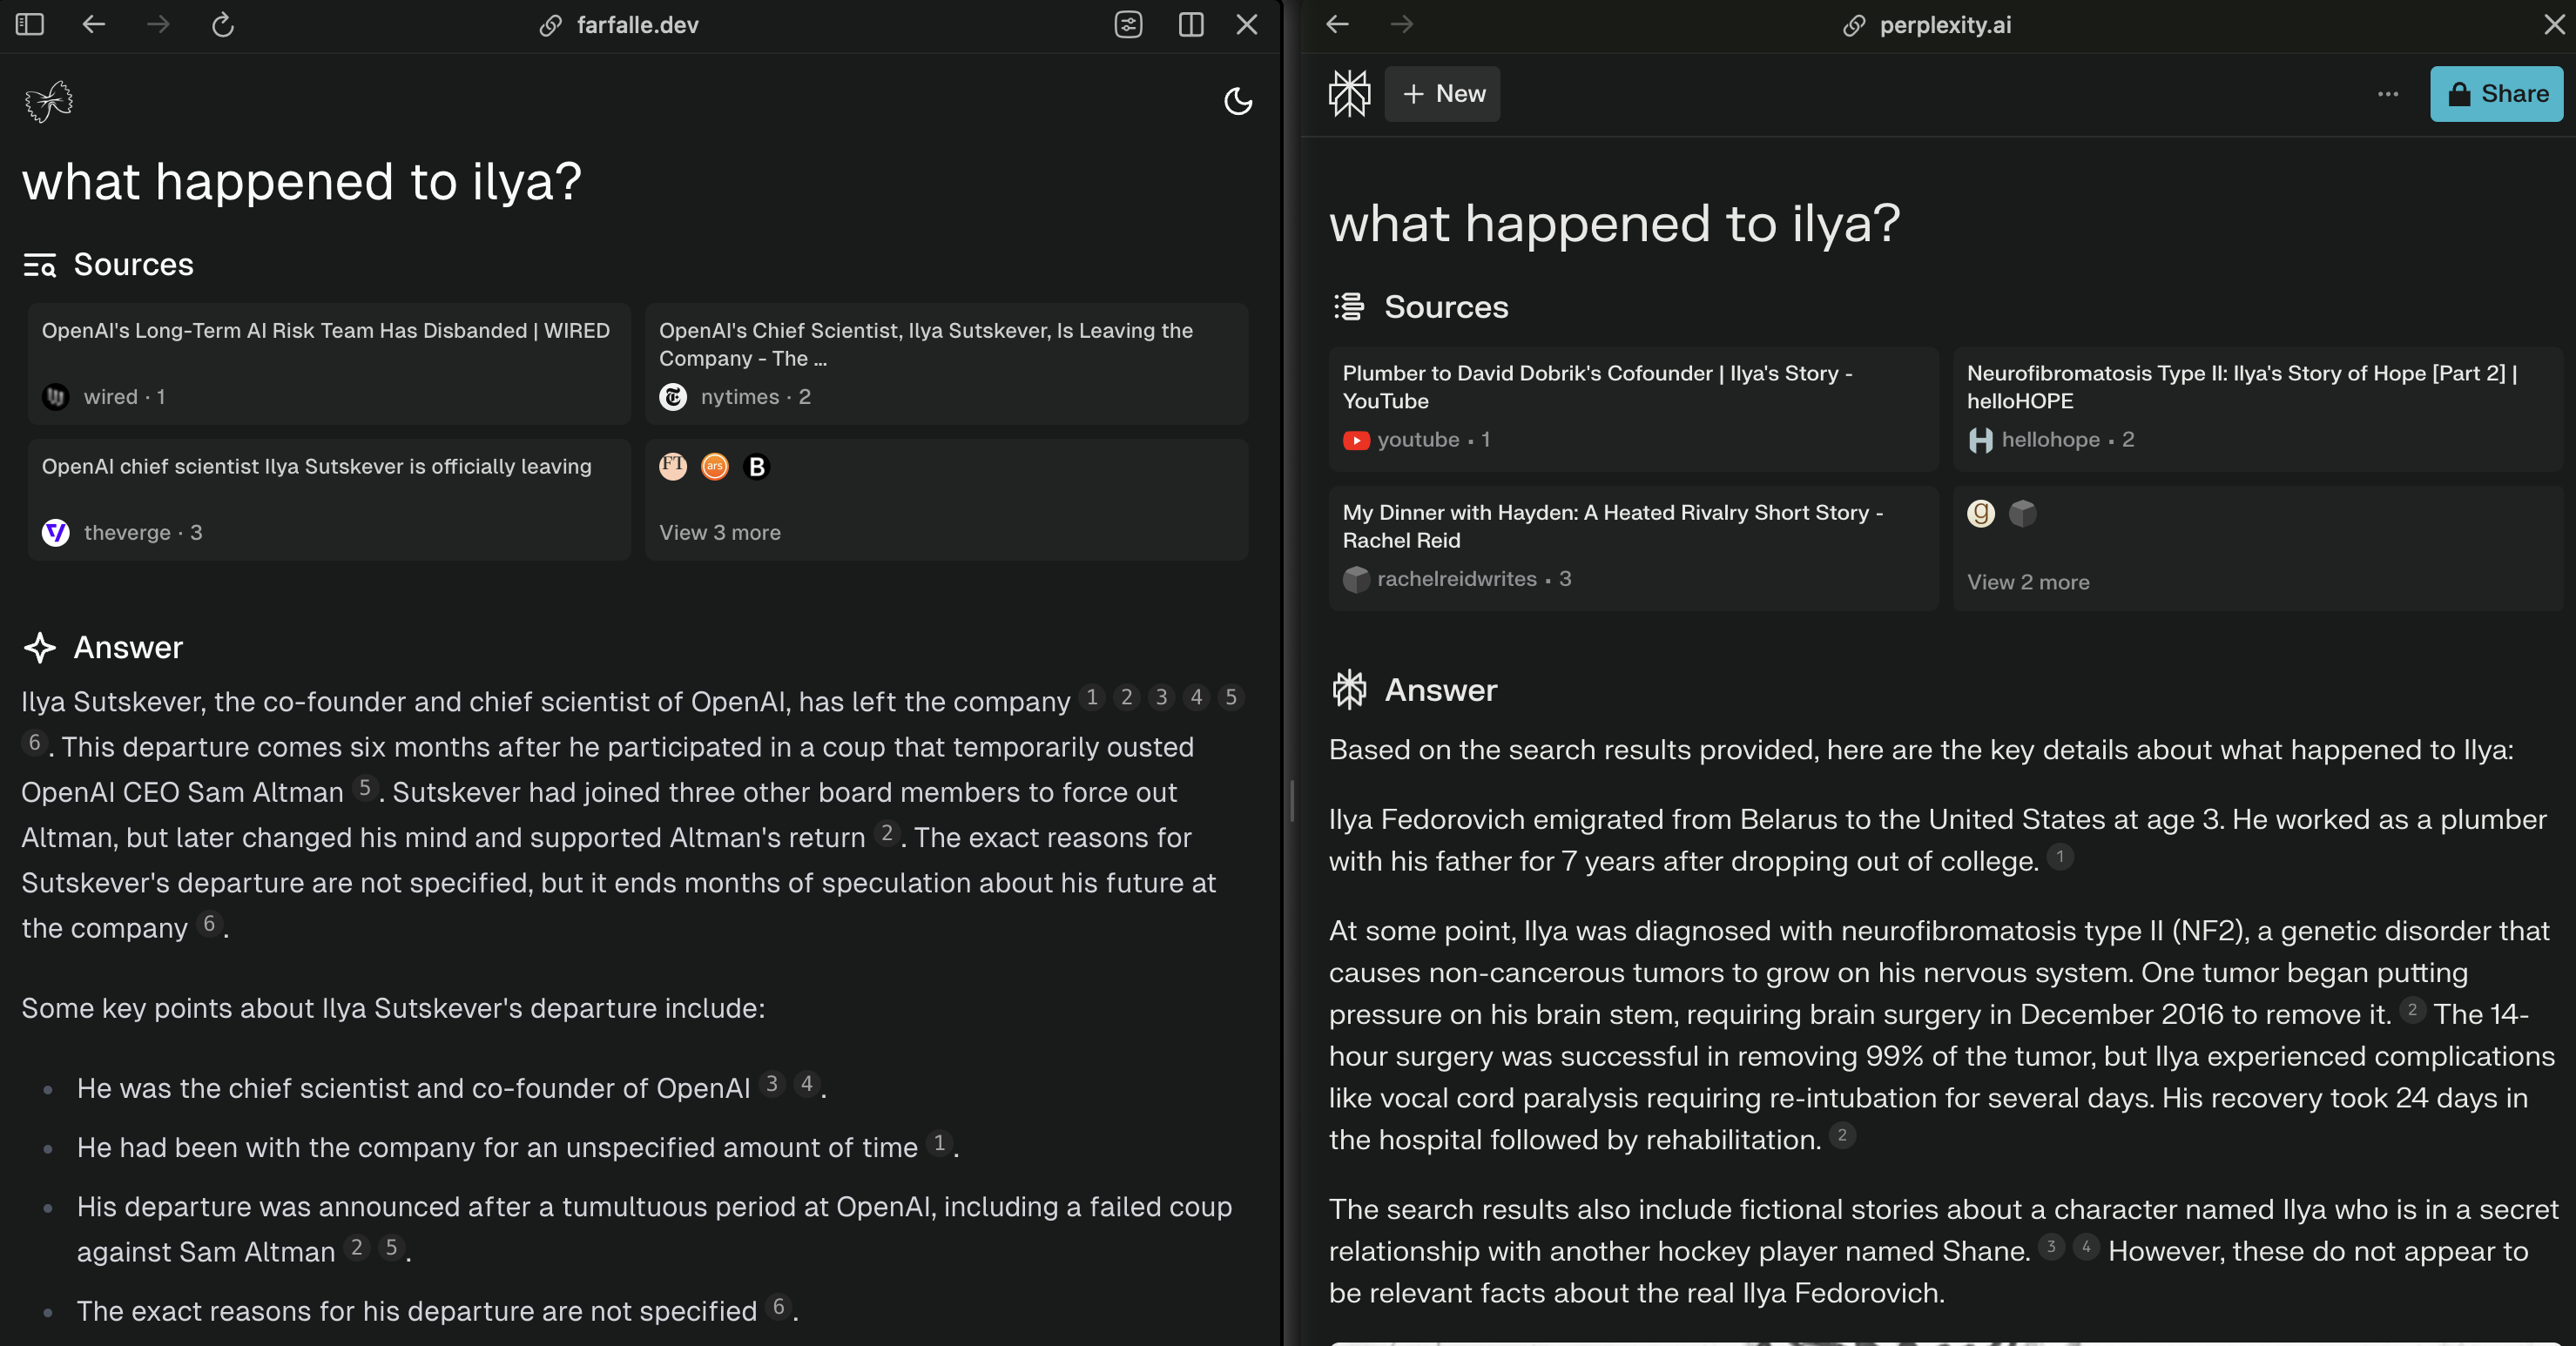Click the Sources list-search icon on Farfalle

coord(40,265)
